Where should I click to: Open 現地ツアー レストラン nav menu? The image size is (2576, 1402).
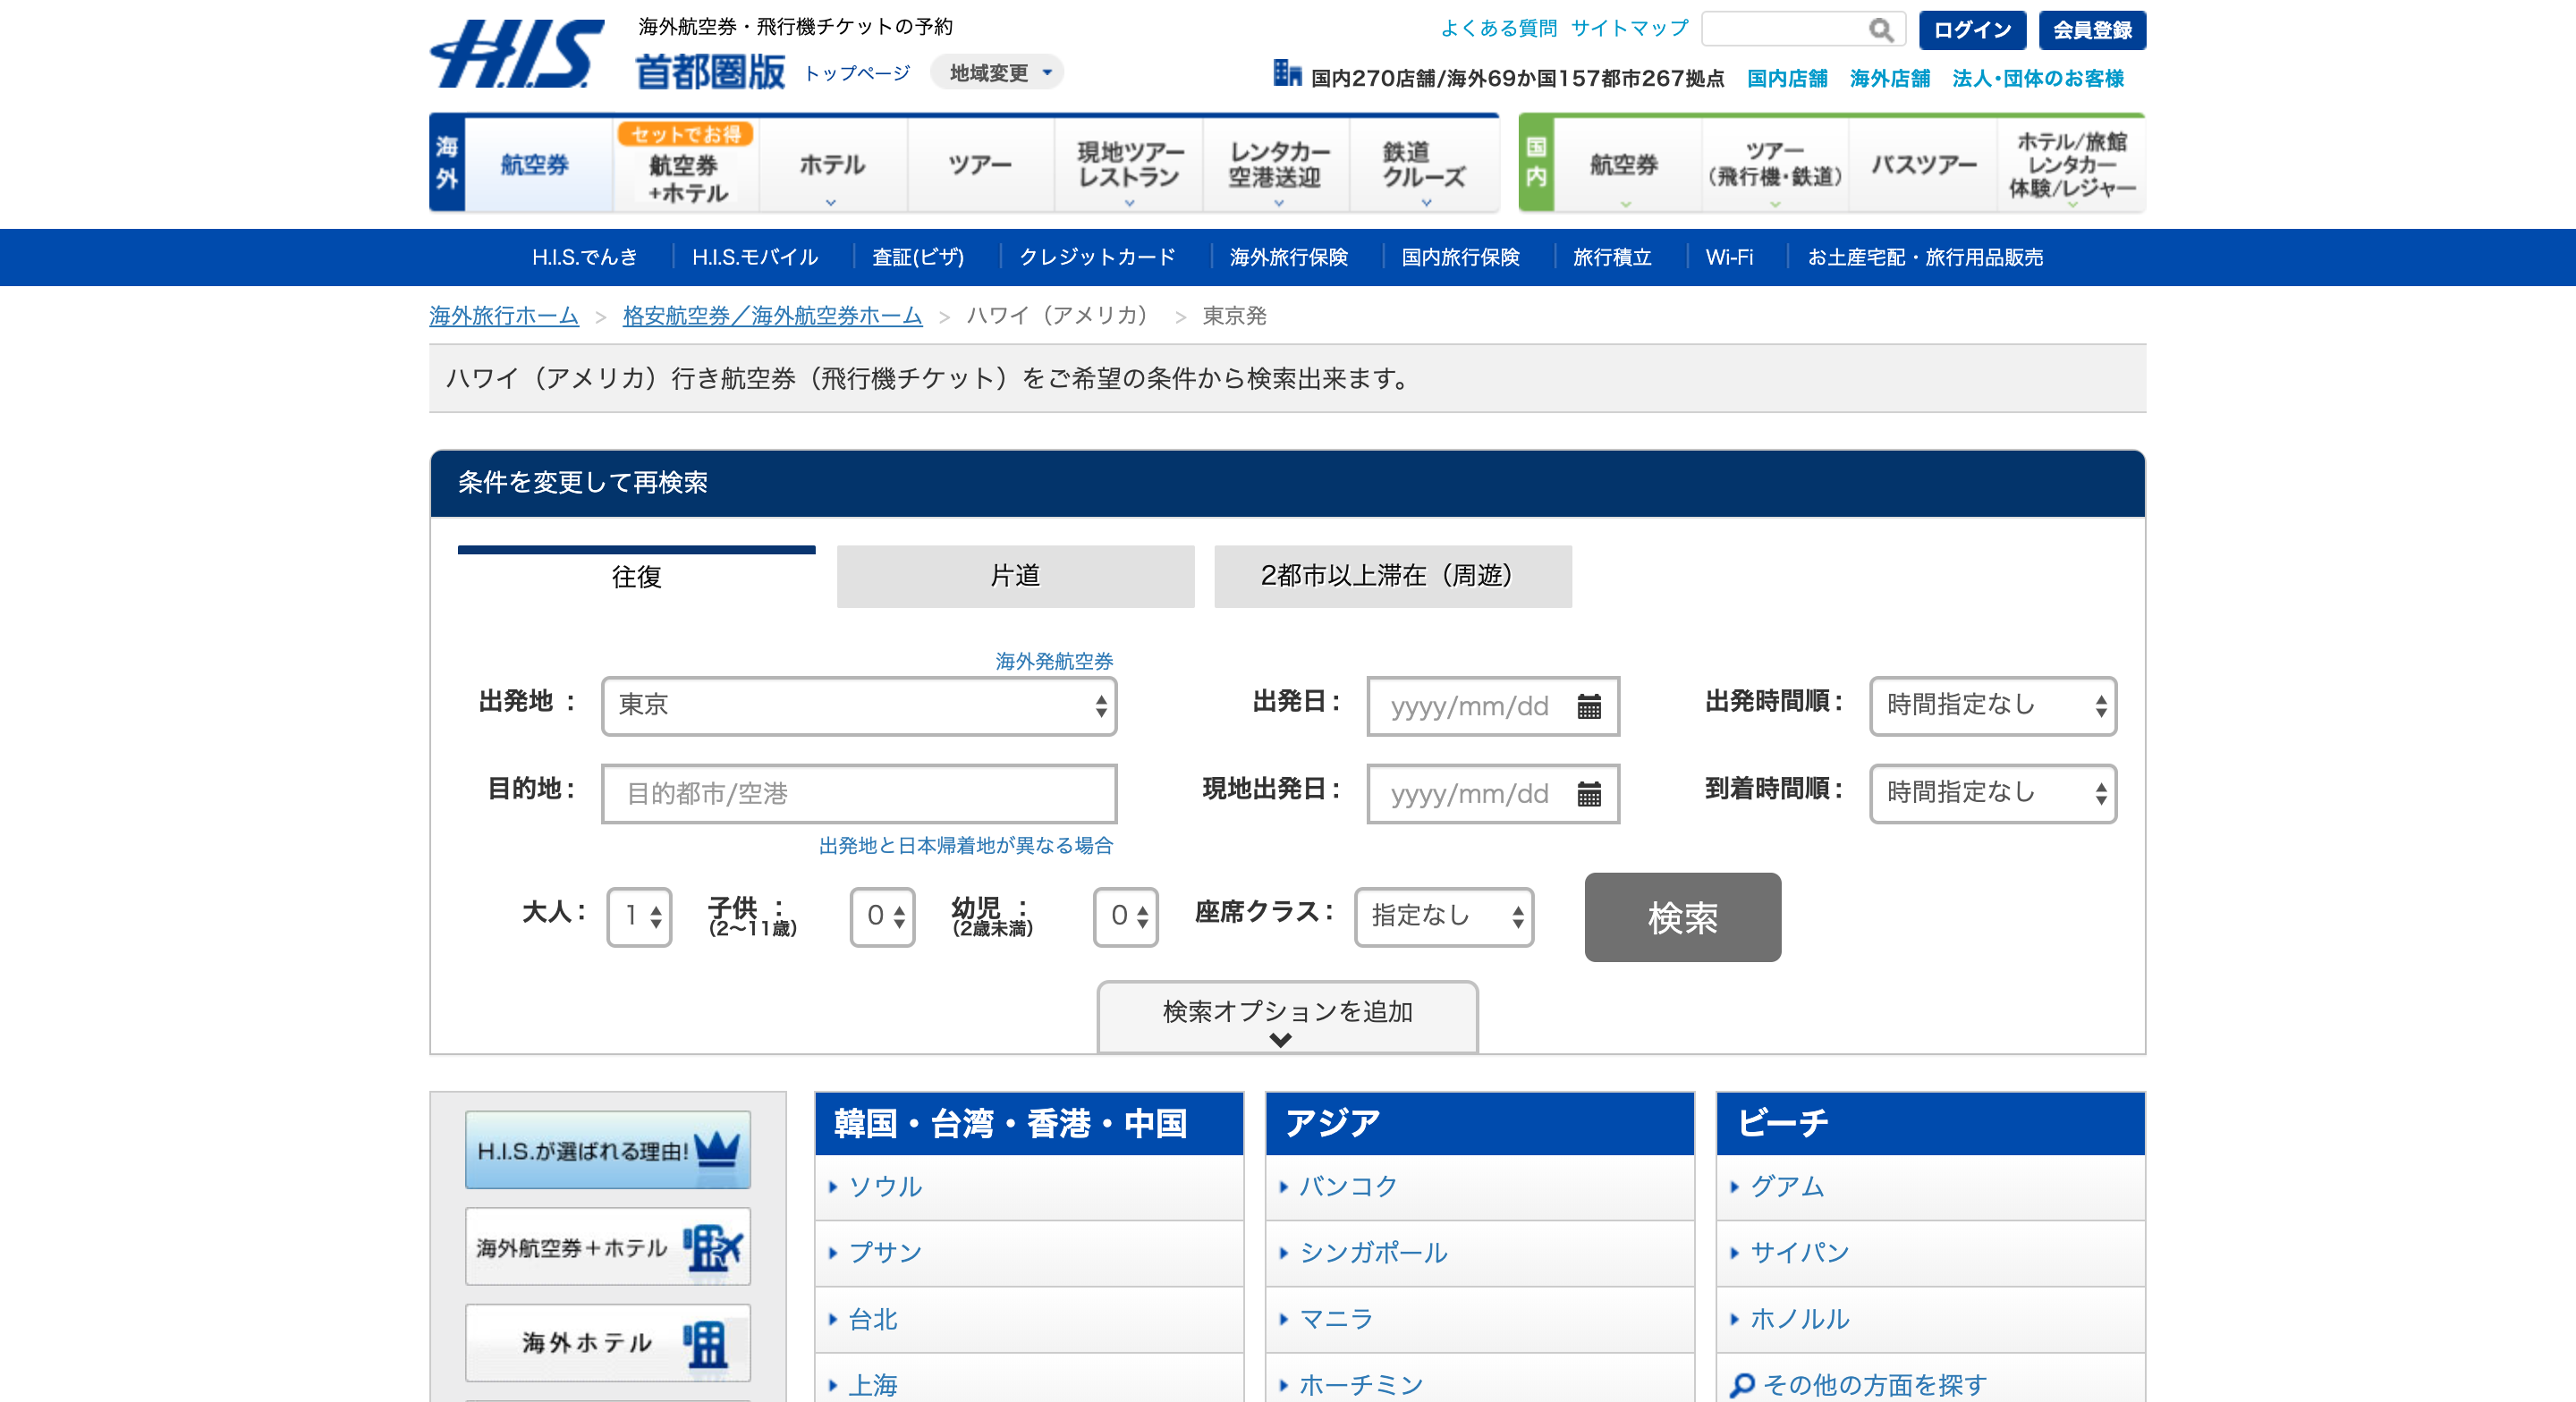click(1129, 165)
